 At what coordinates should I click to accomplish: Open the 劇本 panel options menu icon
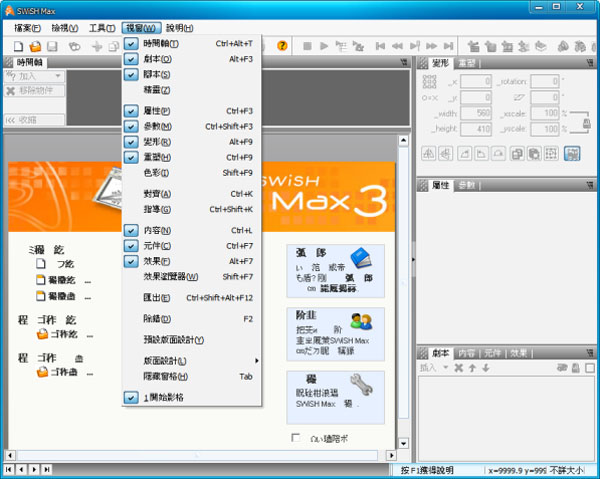point(590,353)
